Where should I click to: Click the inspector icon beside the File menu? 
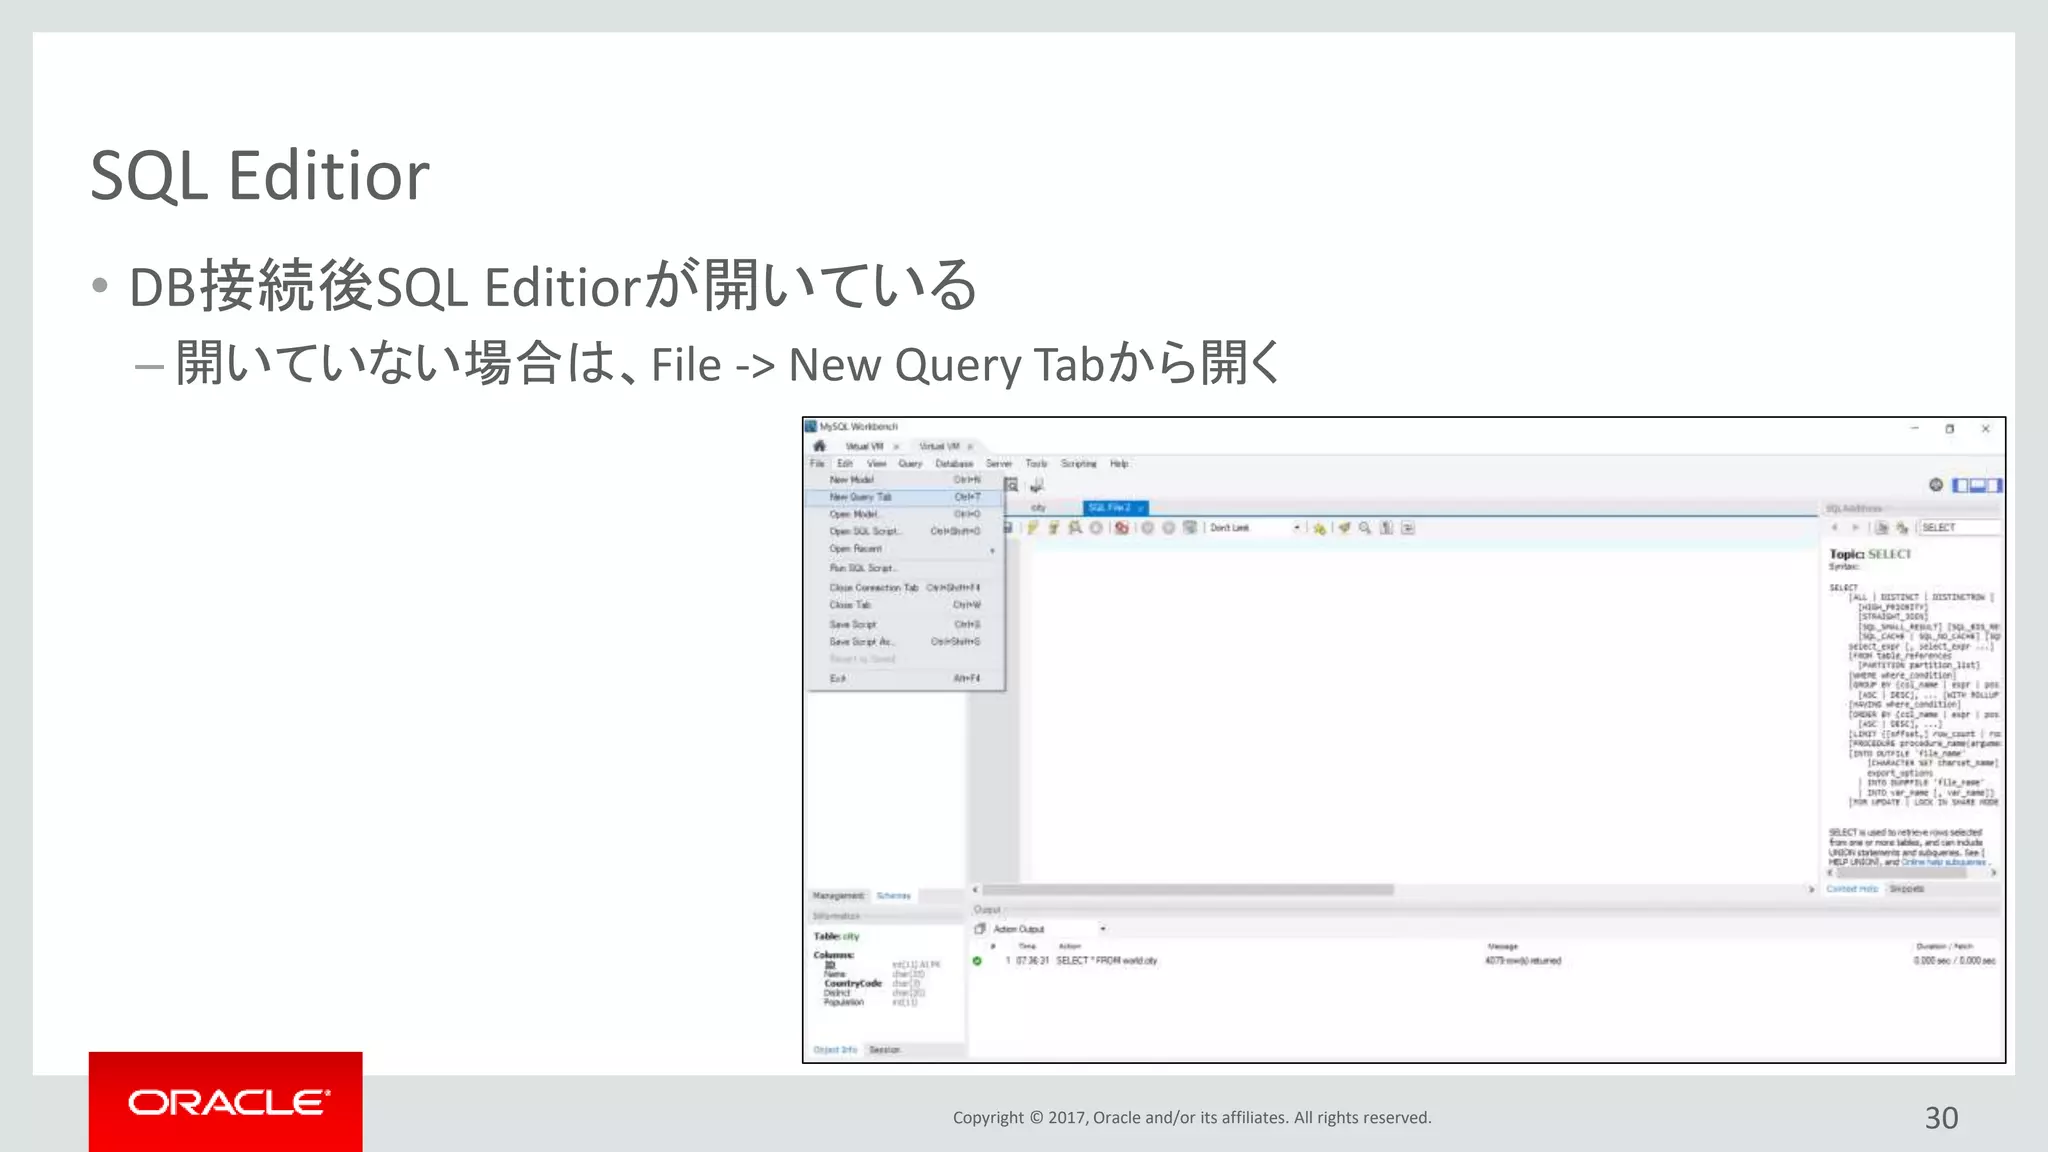click(x=1012, y=485)
